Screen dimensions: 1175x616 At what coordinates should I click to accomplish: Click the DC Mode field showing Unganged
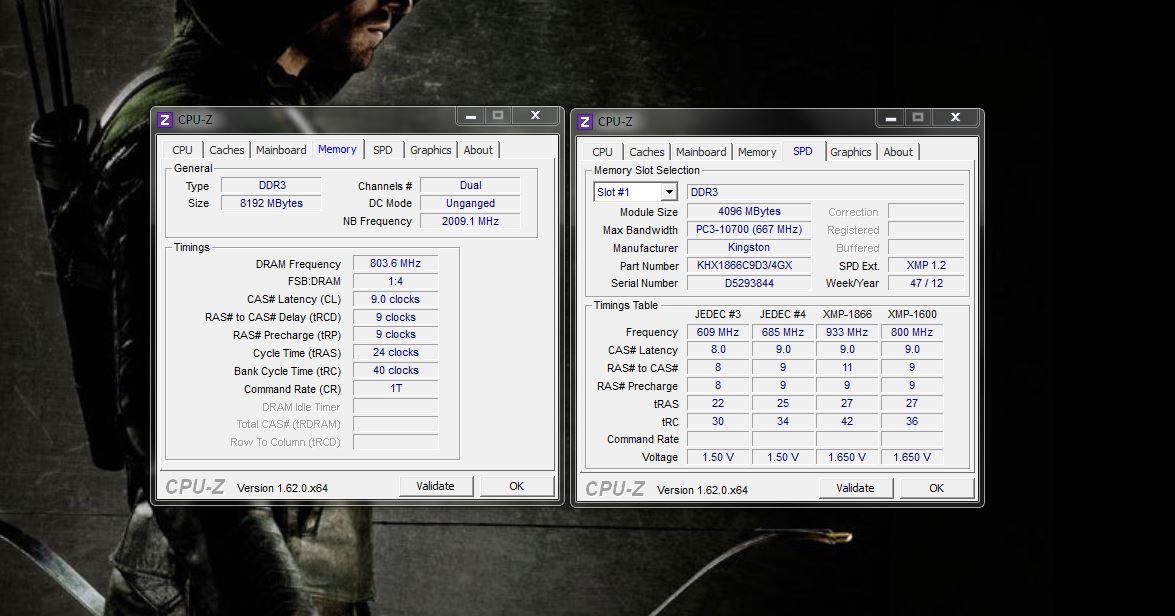click(x=471, y=203)
